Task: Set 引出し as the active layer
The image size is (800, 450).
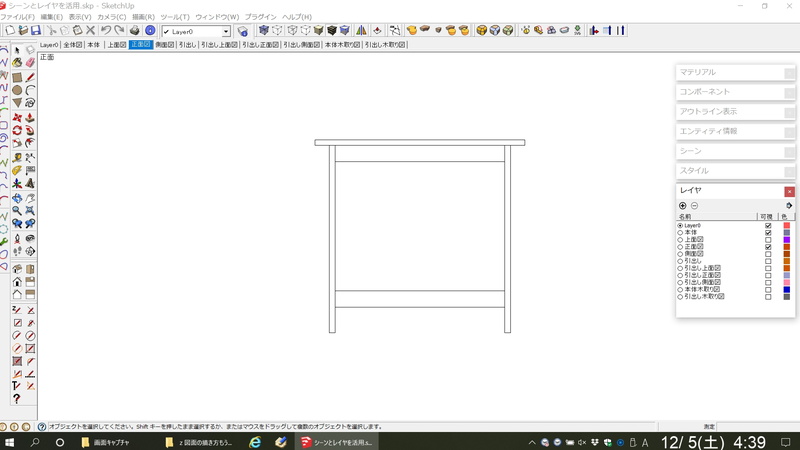Action: point(680,261)
